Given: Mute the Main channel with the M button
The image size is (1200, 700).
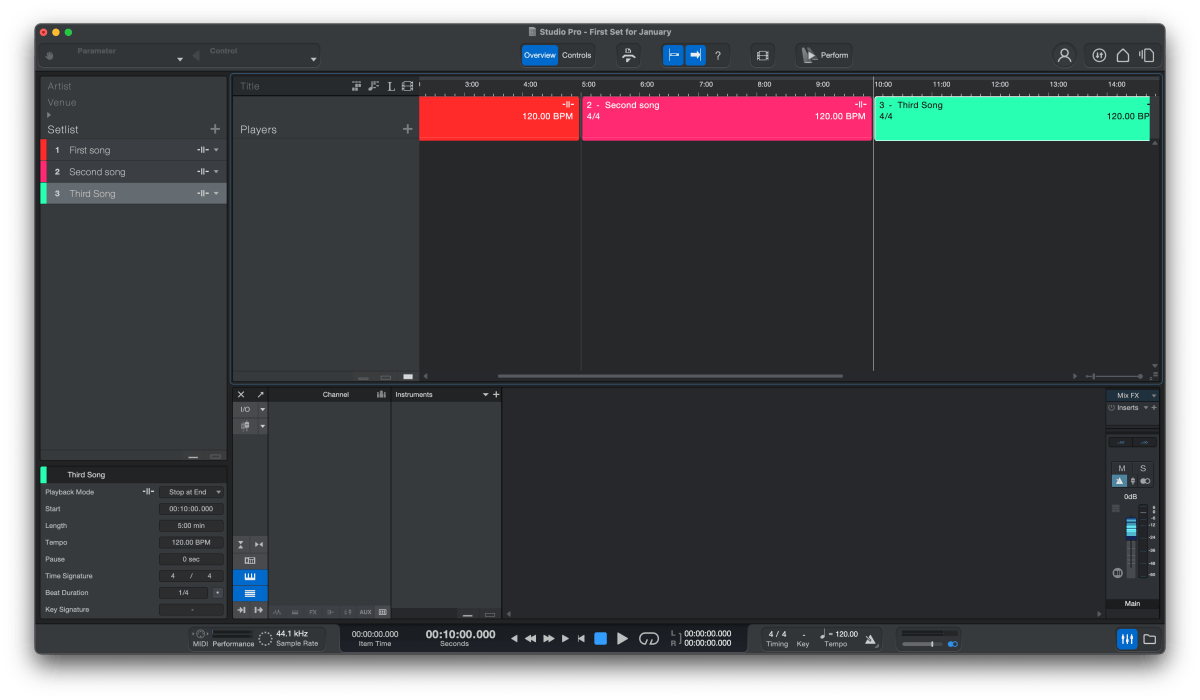Looking at the screenshot, I should click(1120, 468).
